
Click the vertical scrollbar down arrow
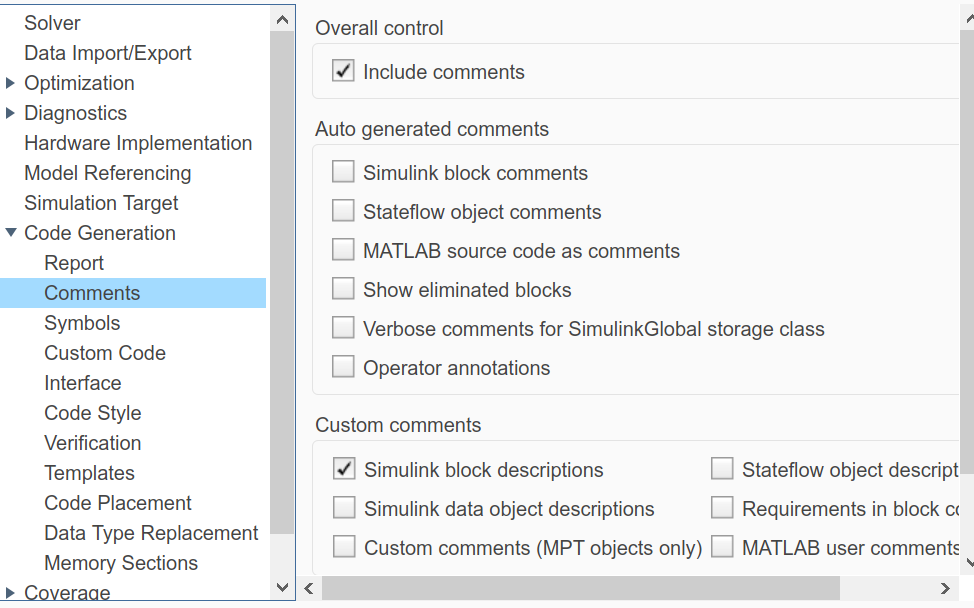coord(282,587)
